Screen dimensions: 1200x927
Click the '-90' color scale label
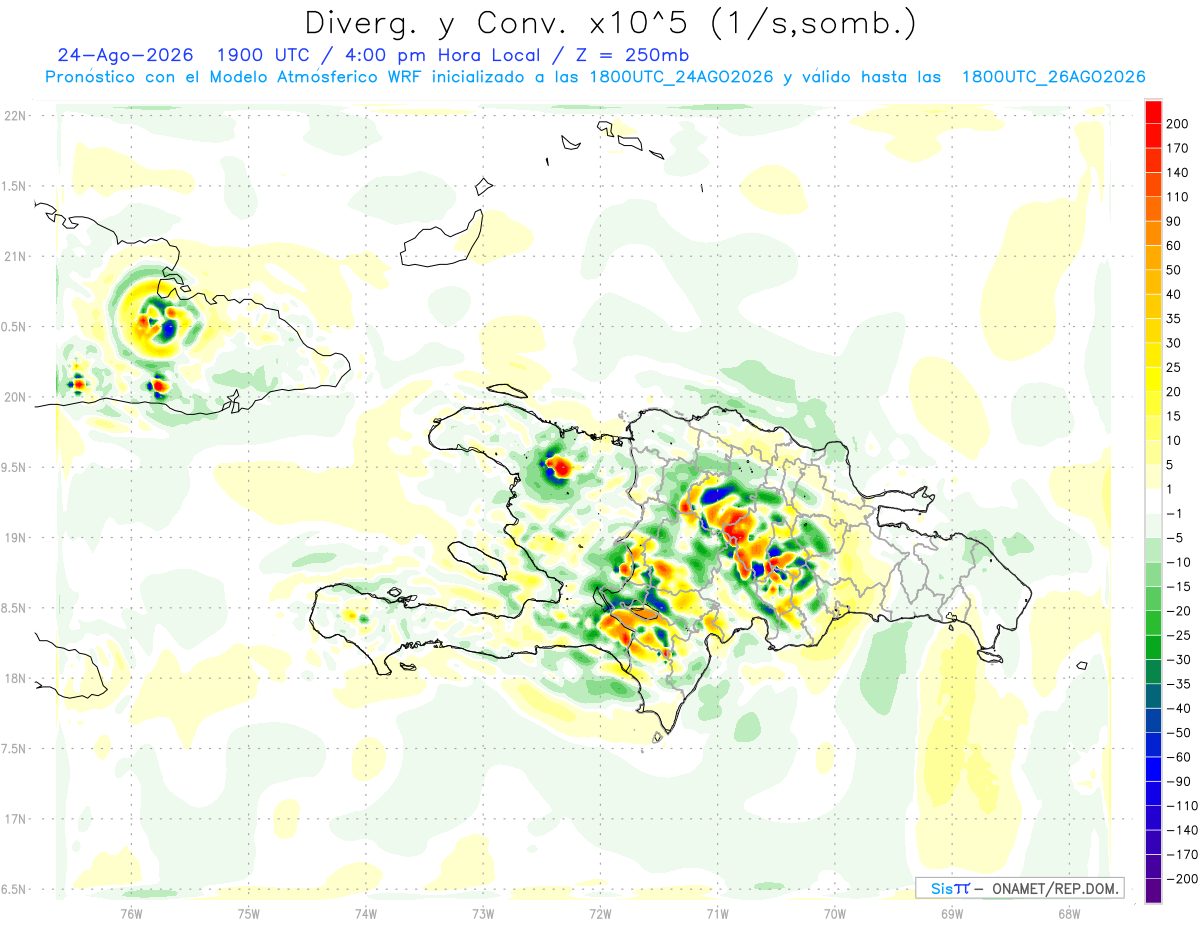1180,782
